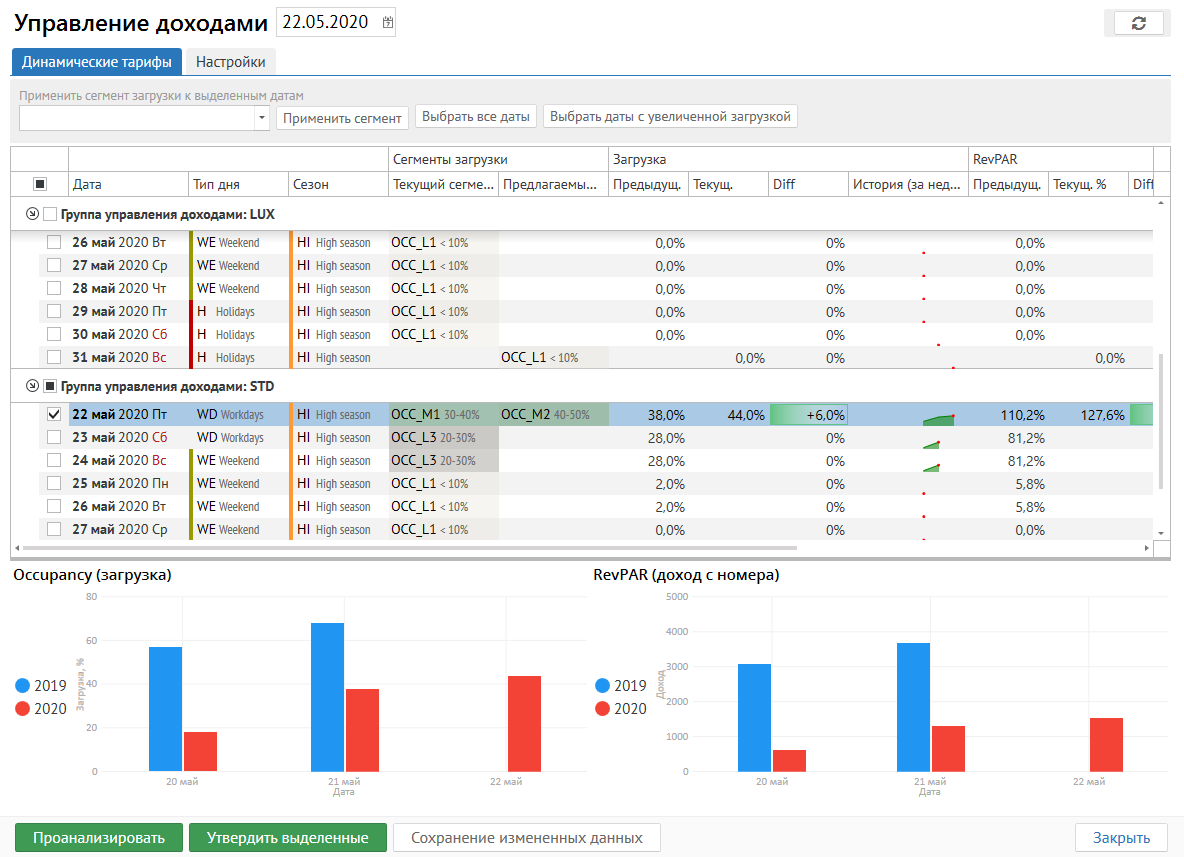Select the Динамические тарифы tab
The image size is (1184, 857).
click(x=96, y=62)
